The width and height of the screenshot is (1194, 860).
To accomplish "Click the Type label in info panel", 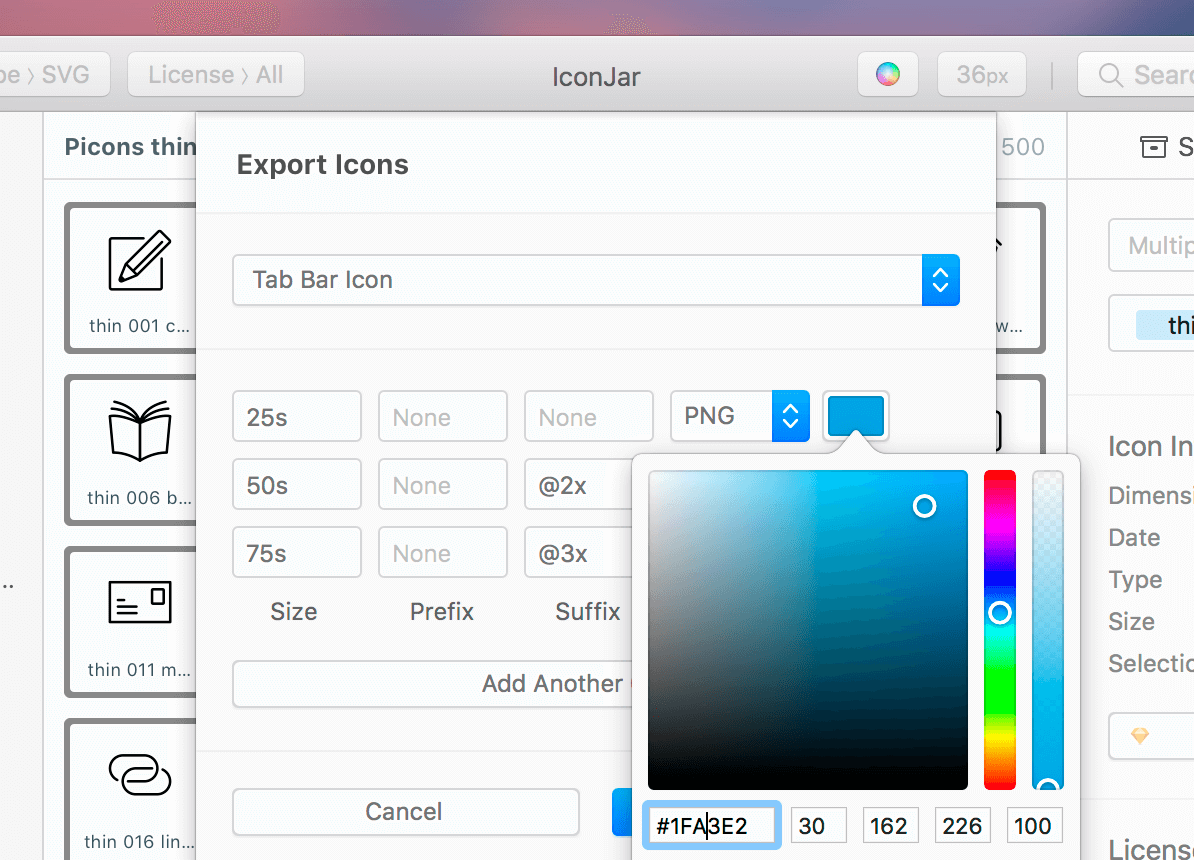I will click(1135, 580).
